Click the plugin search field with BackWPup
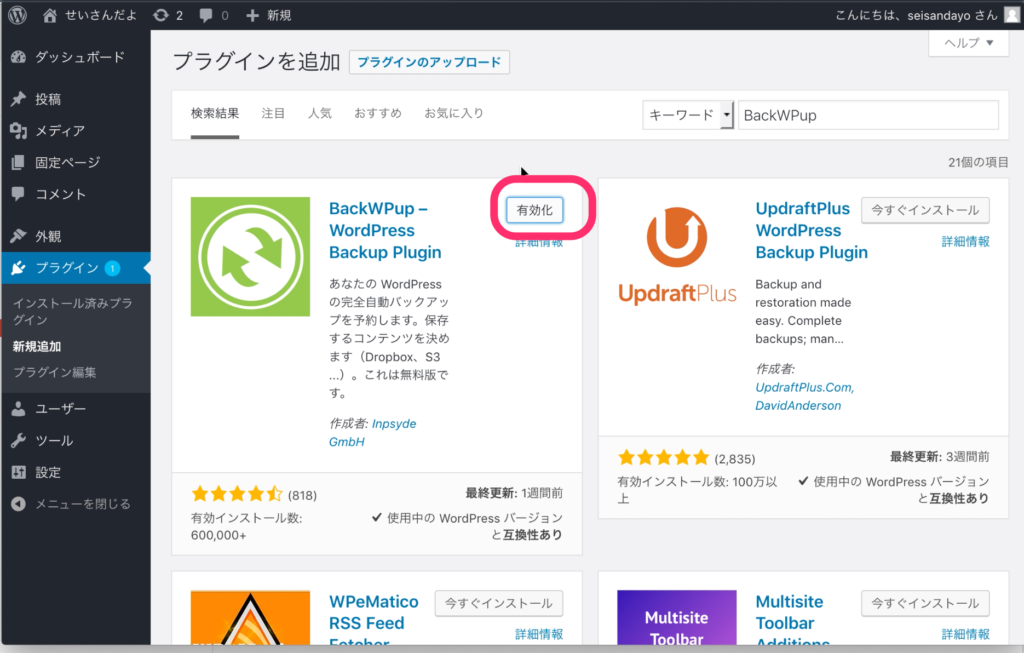 (867, 115)
